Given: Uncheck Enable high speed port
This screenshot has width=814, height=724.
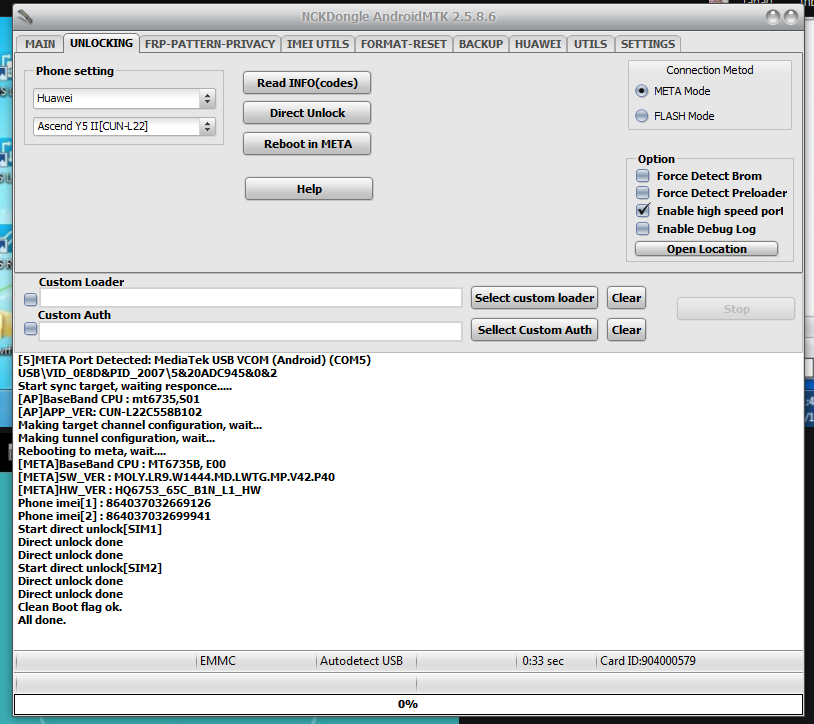Looking at the screenshot, I should 643,211.
